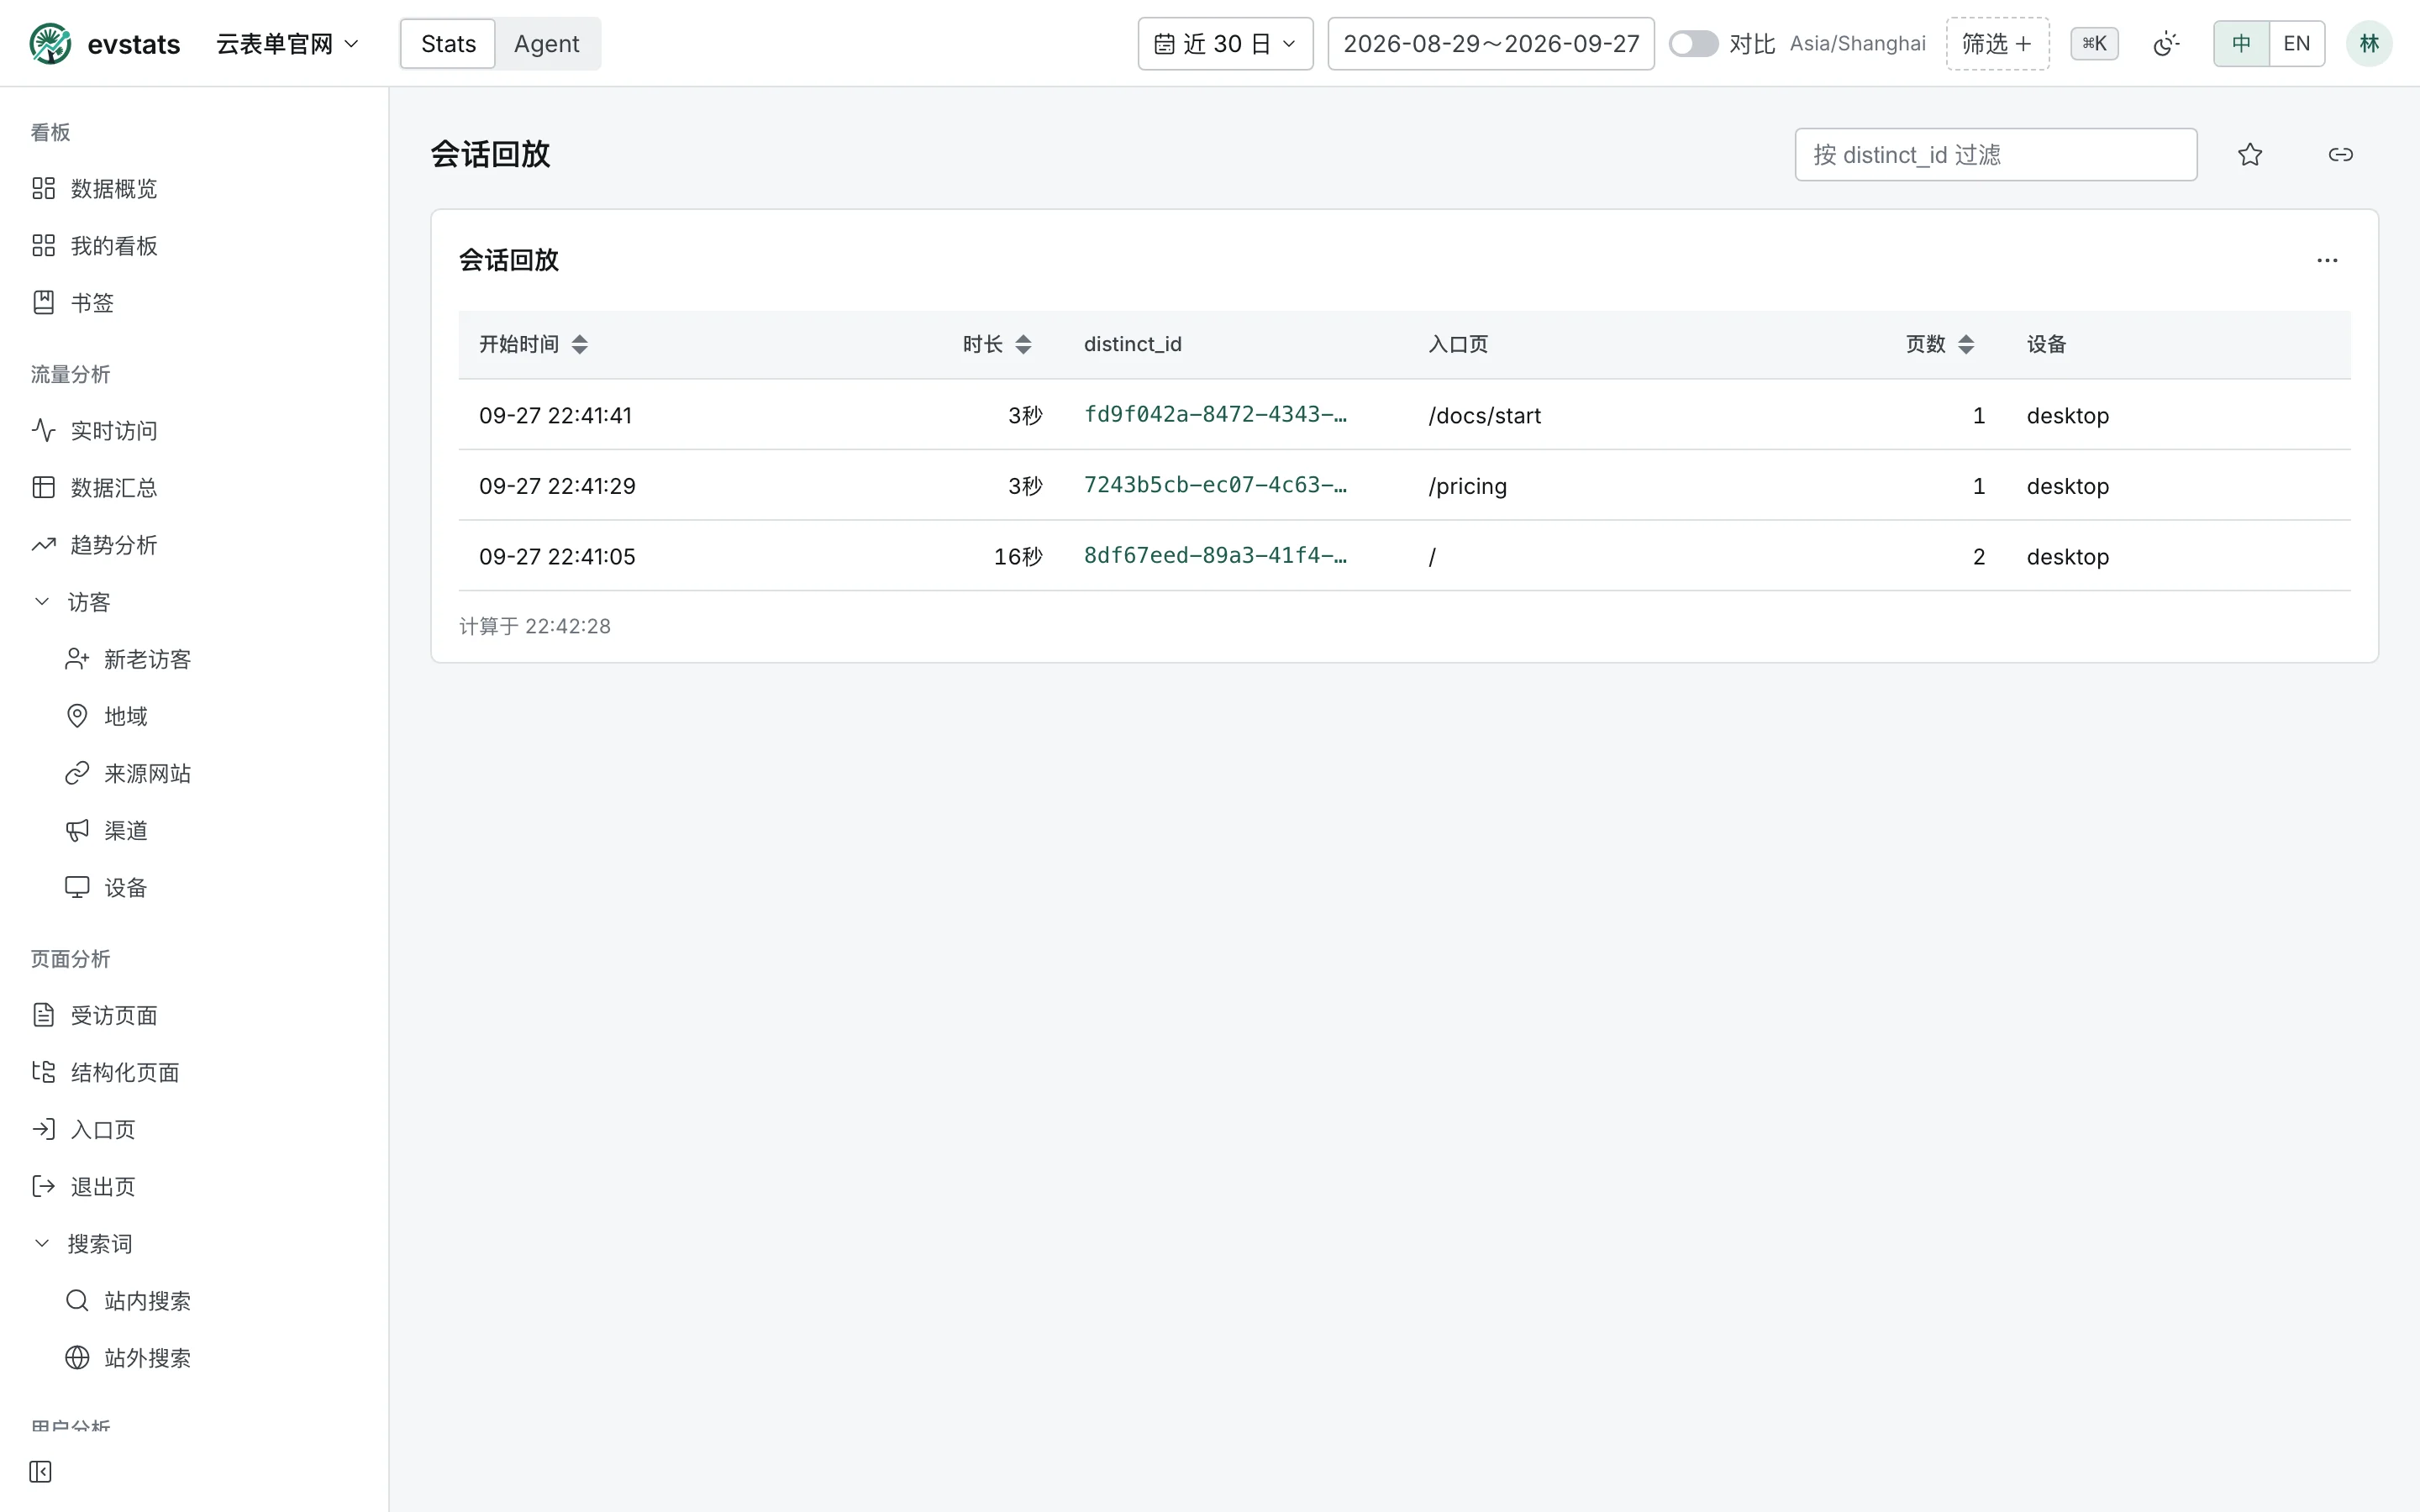Image resolution: width=2420 pixels, height=1512 pixels.
Task: Click the 筛选 + filter button
Action: pyautogui.click(x=1997, y=44)
